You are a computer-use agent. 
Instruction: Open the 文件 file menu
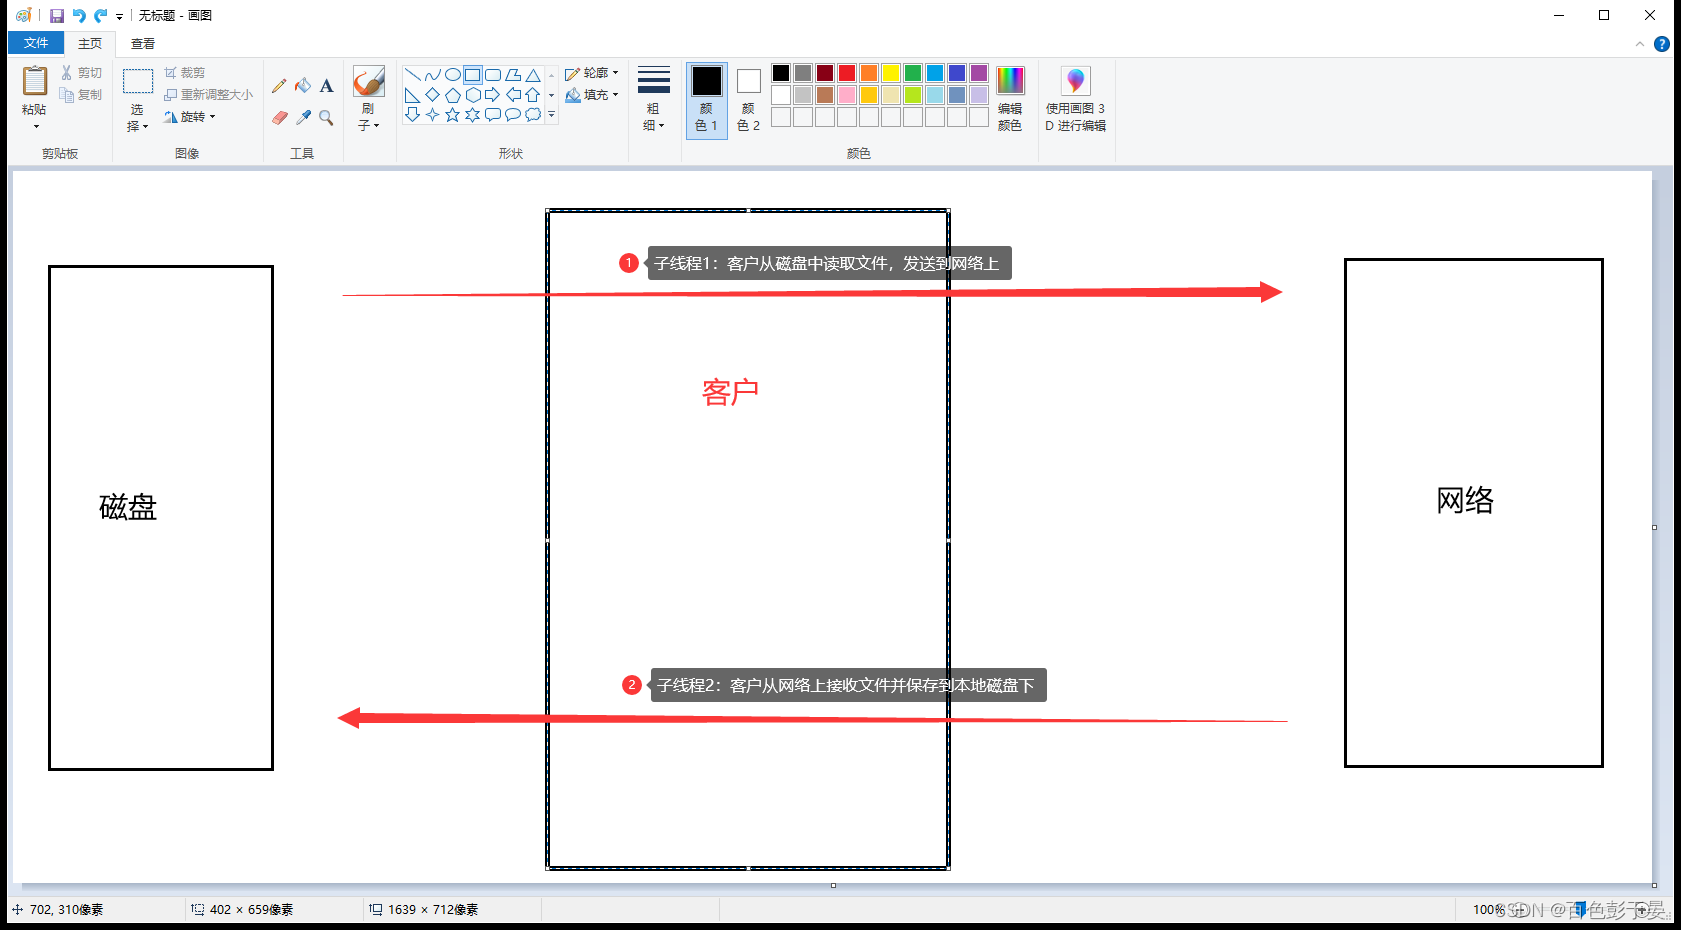coord(36,43)
